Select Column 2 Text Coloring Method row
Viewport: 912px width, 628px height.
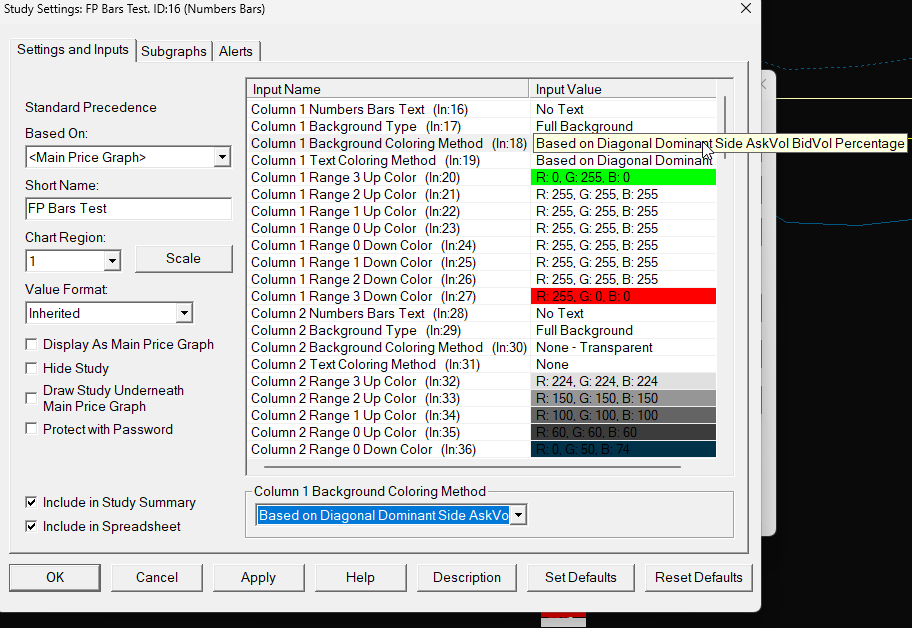click(483, 365)
